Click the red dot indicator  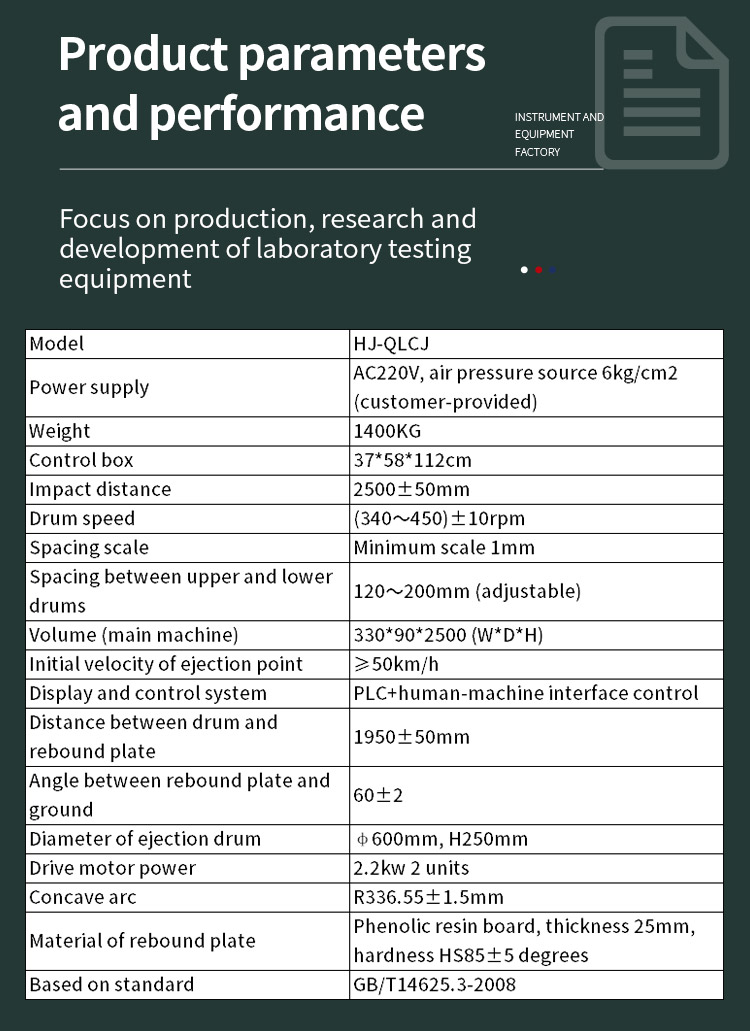[538, 270]
